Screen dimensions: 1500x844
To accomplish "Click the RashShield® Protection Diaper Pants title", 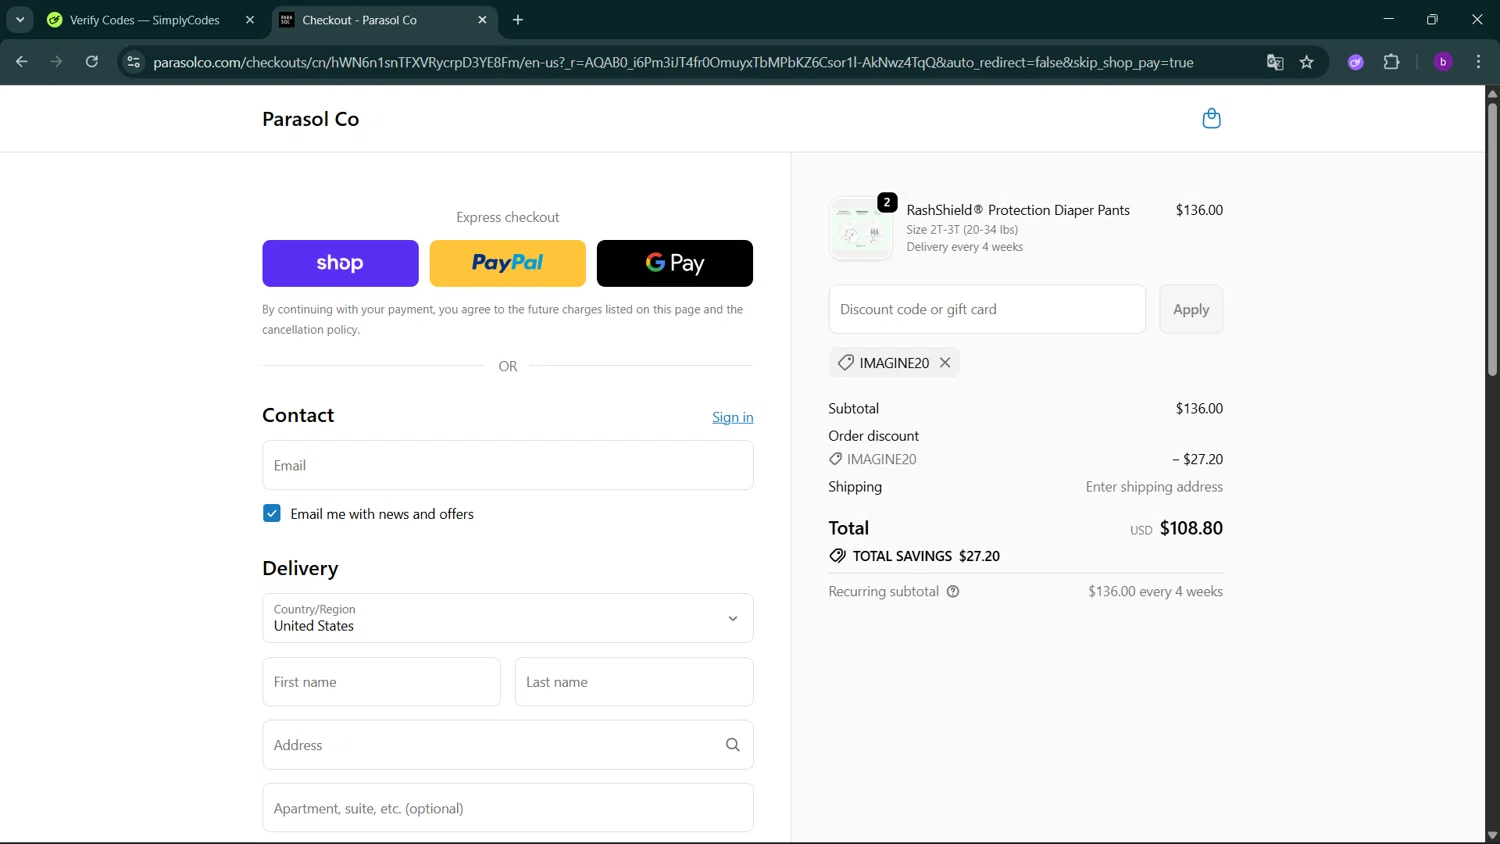I will (x=1018, y=210).
